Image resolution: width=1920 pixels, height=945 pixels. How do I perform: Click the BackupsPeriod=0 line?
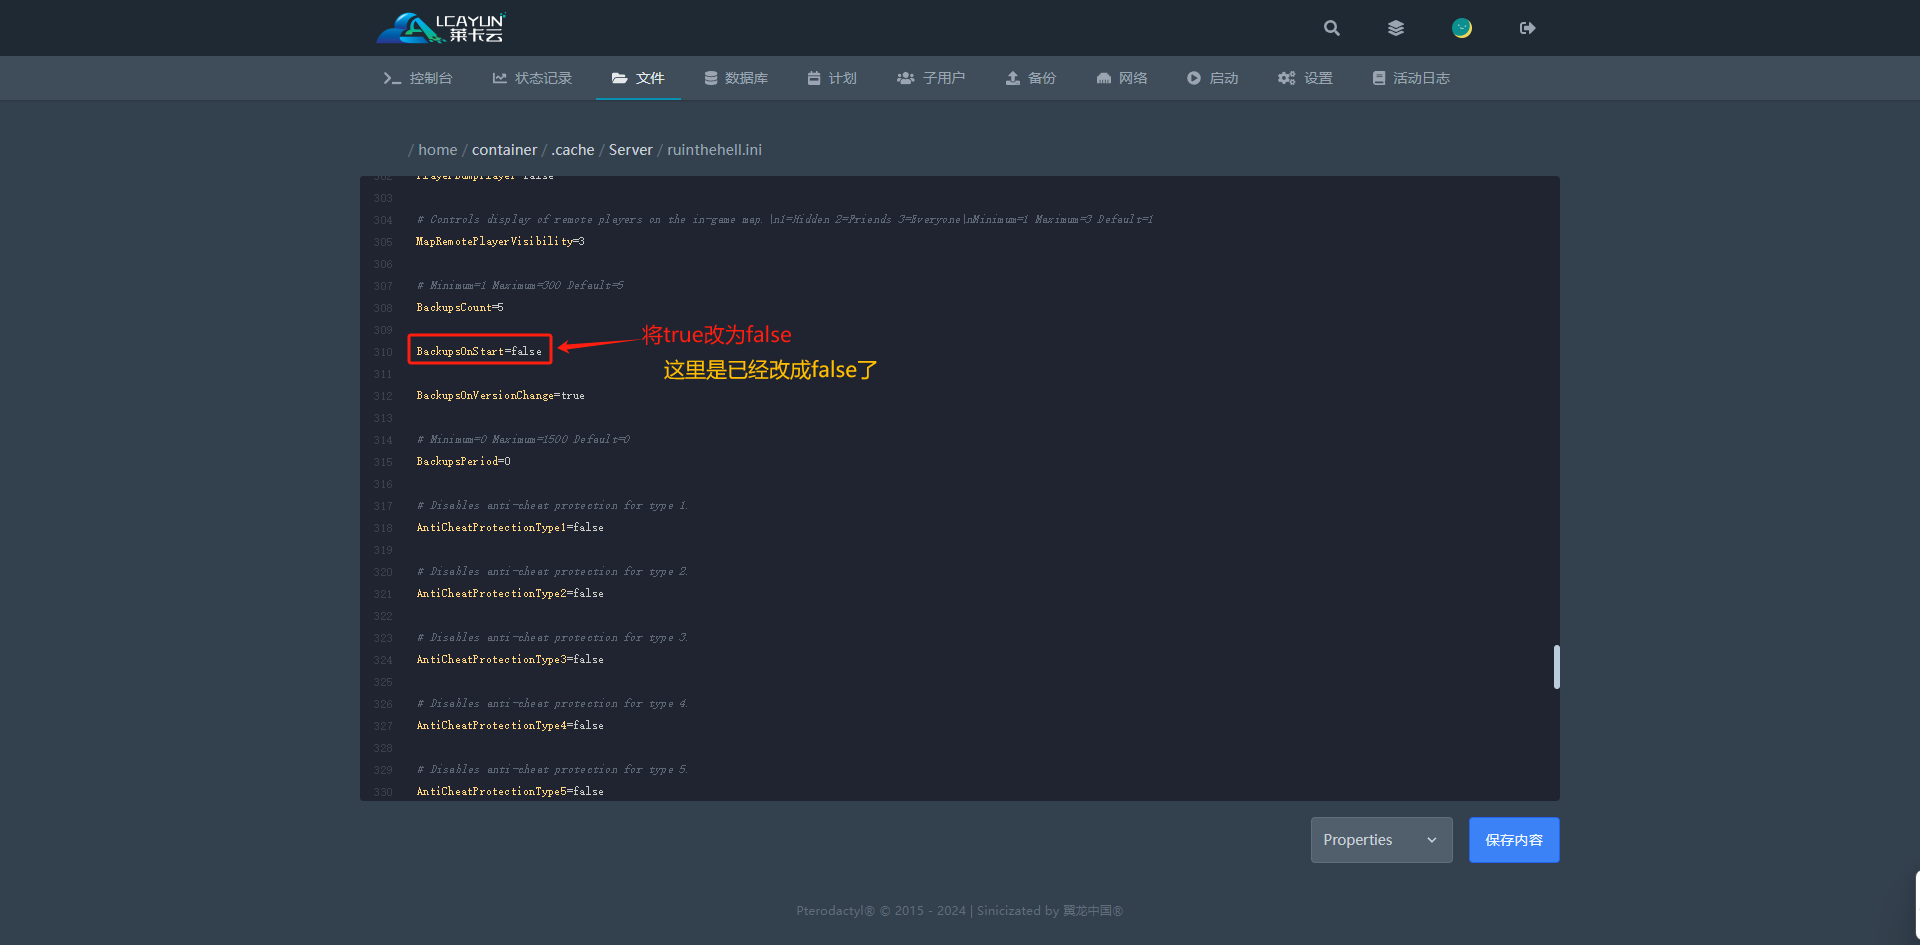click(463, 462)
